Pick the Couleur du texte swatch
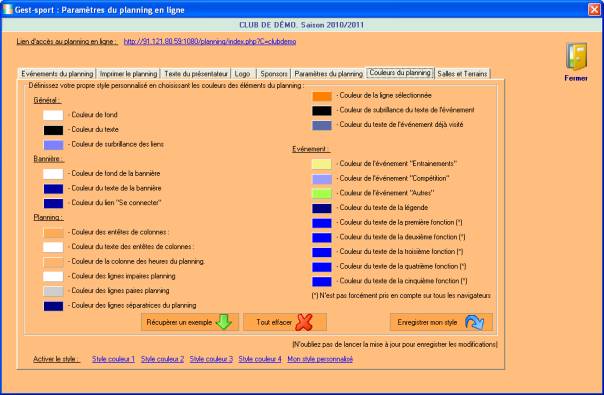Image resolution: width=604 pixels, height=395 pixels. pyautogui.click(x=53, y=130)
